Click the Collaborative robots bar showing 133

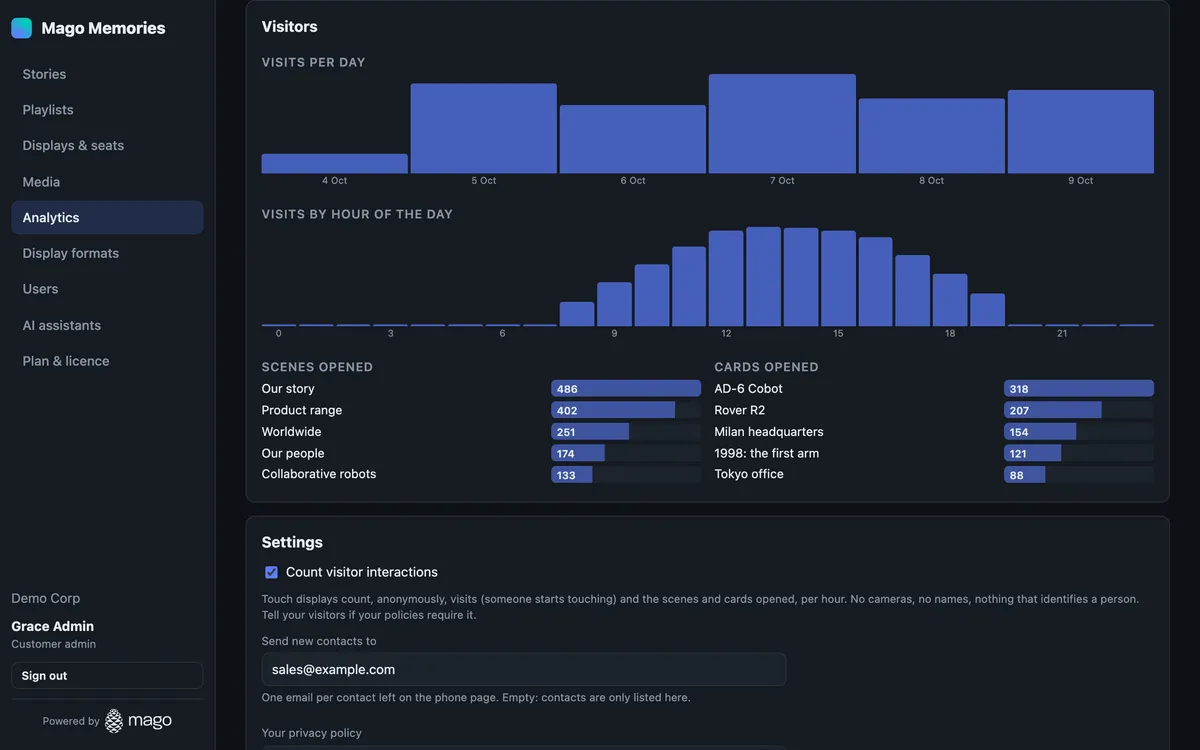point(572,475)
